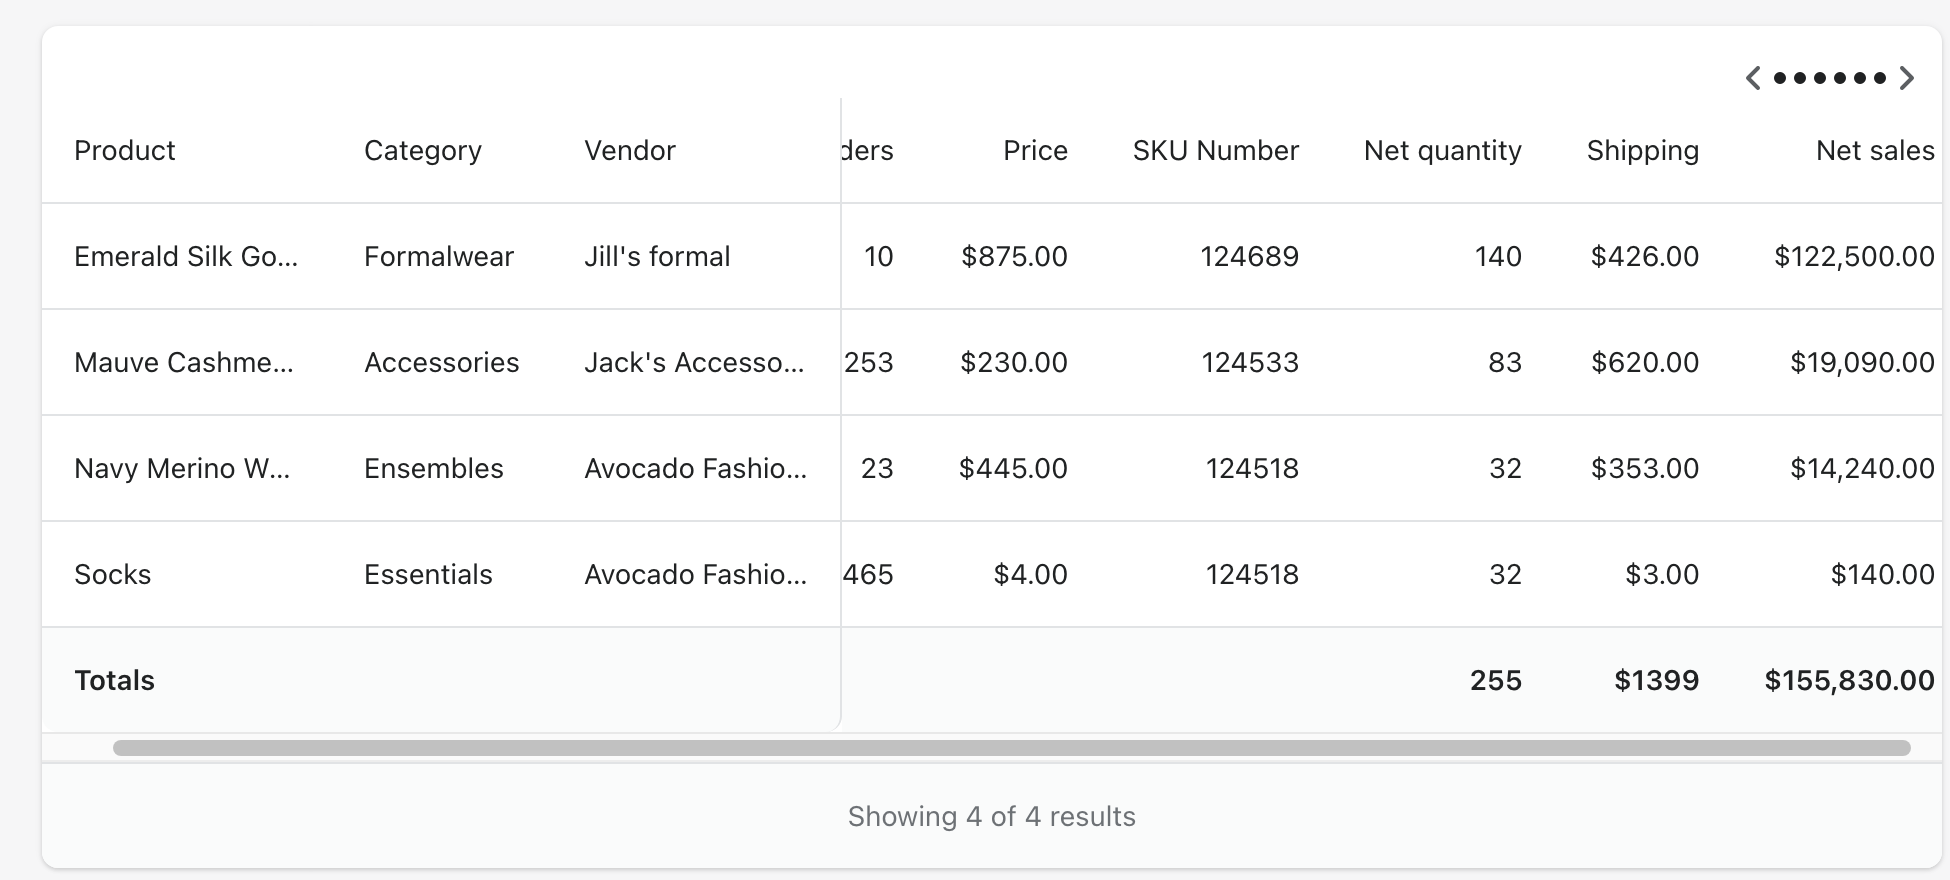Click the SKU Number column header
The image size is (1950, 880).
[x=1215, y=151]
